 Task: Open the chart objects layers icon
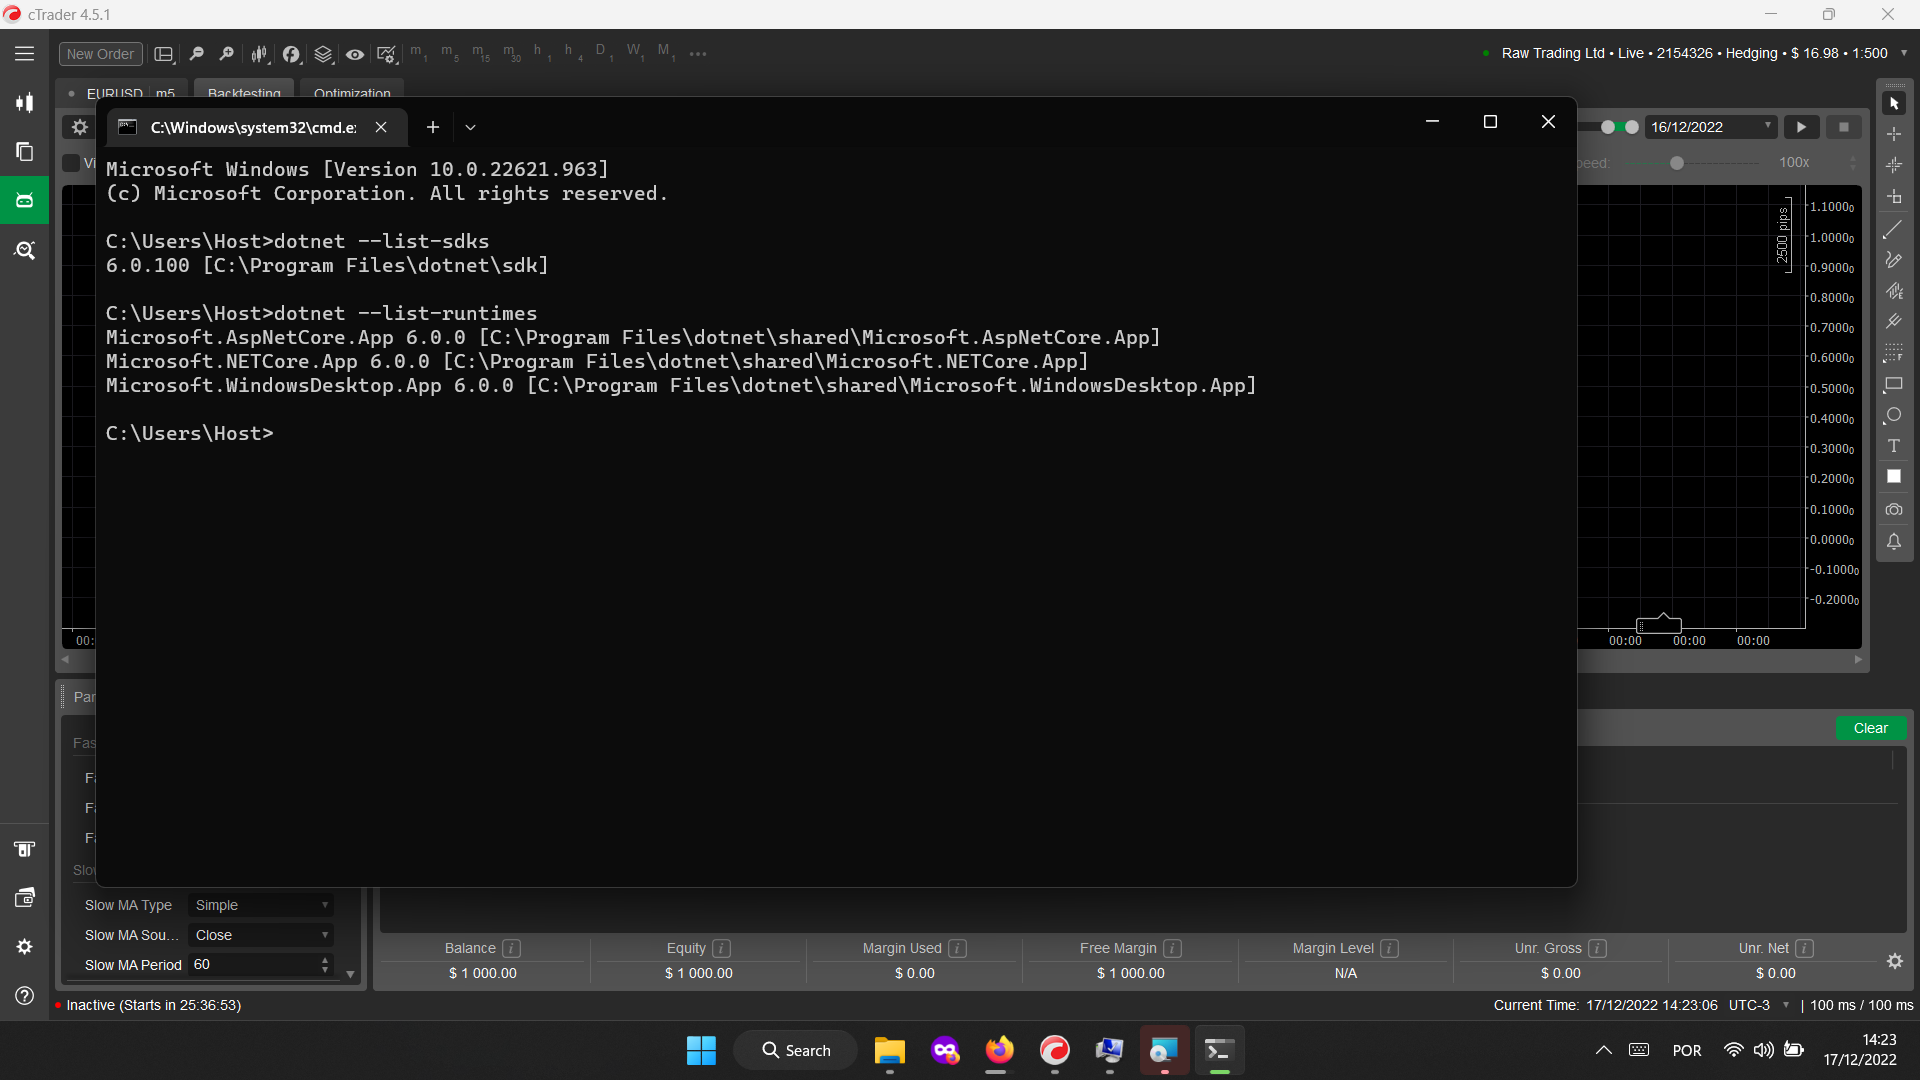[x=323, y=54]
